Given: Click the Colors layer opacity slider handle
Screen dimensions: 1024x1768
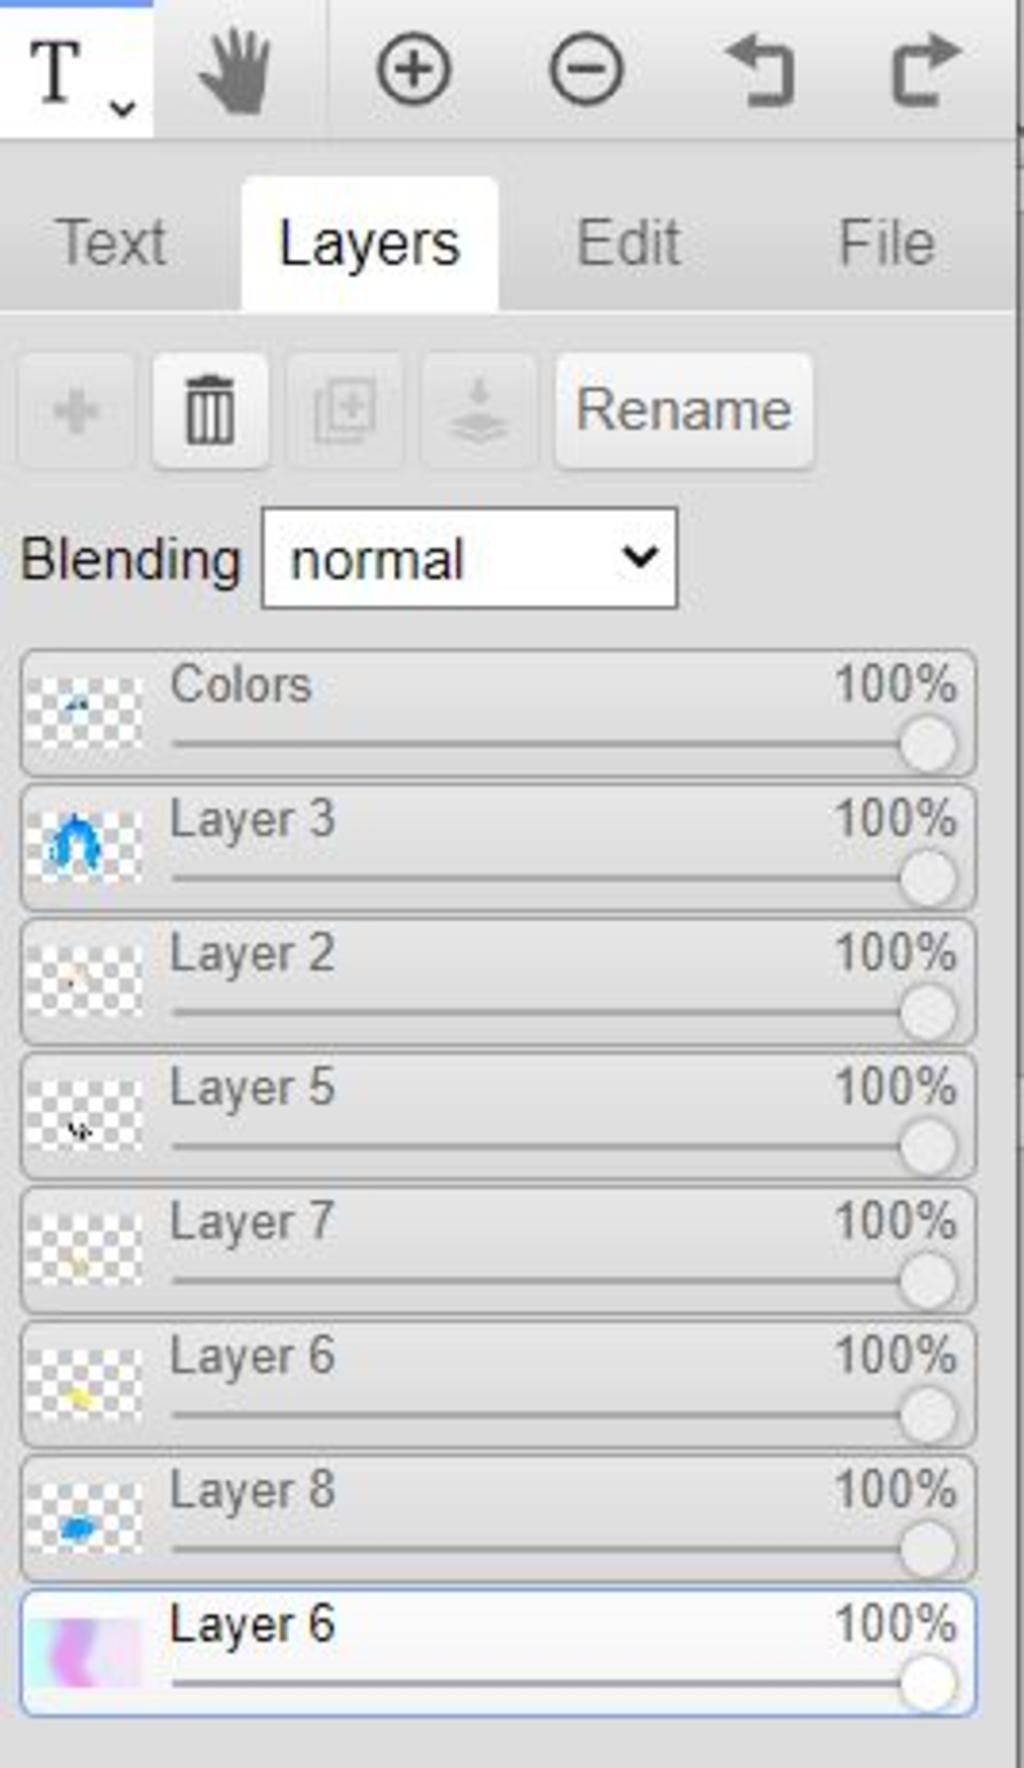Looking at the screenshot, I should [927, 744].
